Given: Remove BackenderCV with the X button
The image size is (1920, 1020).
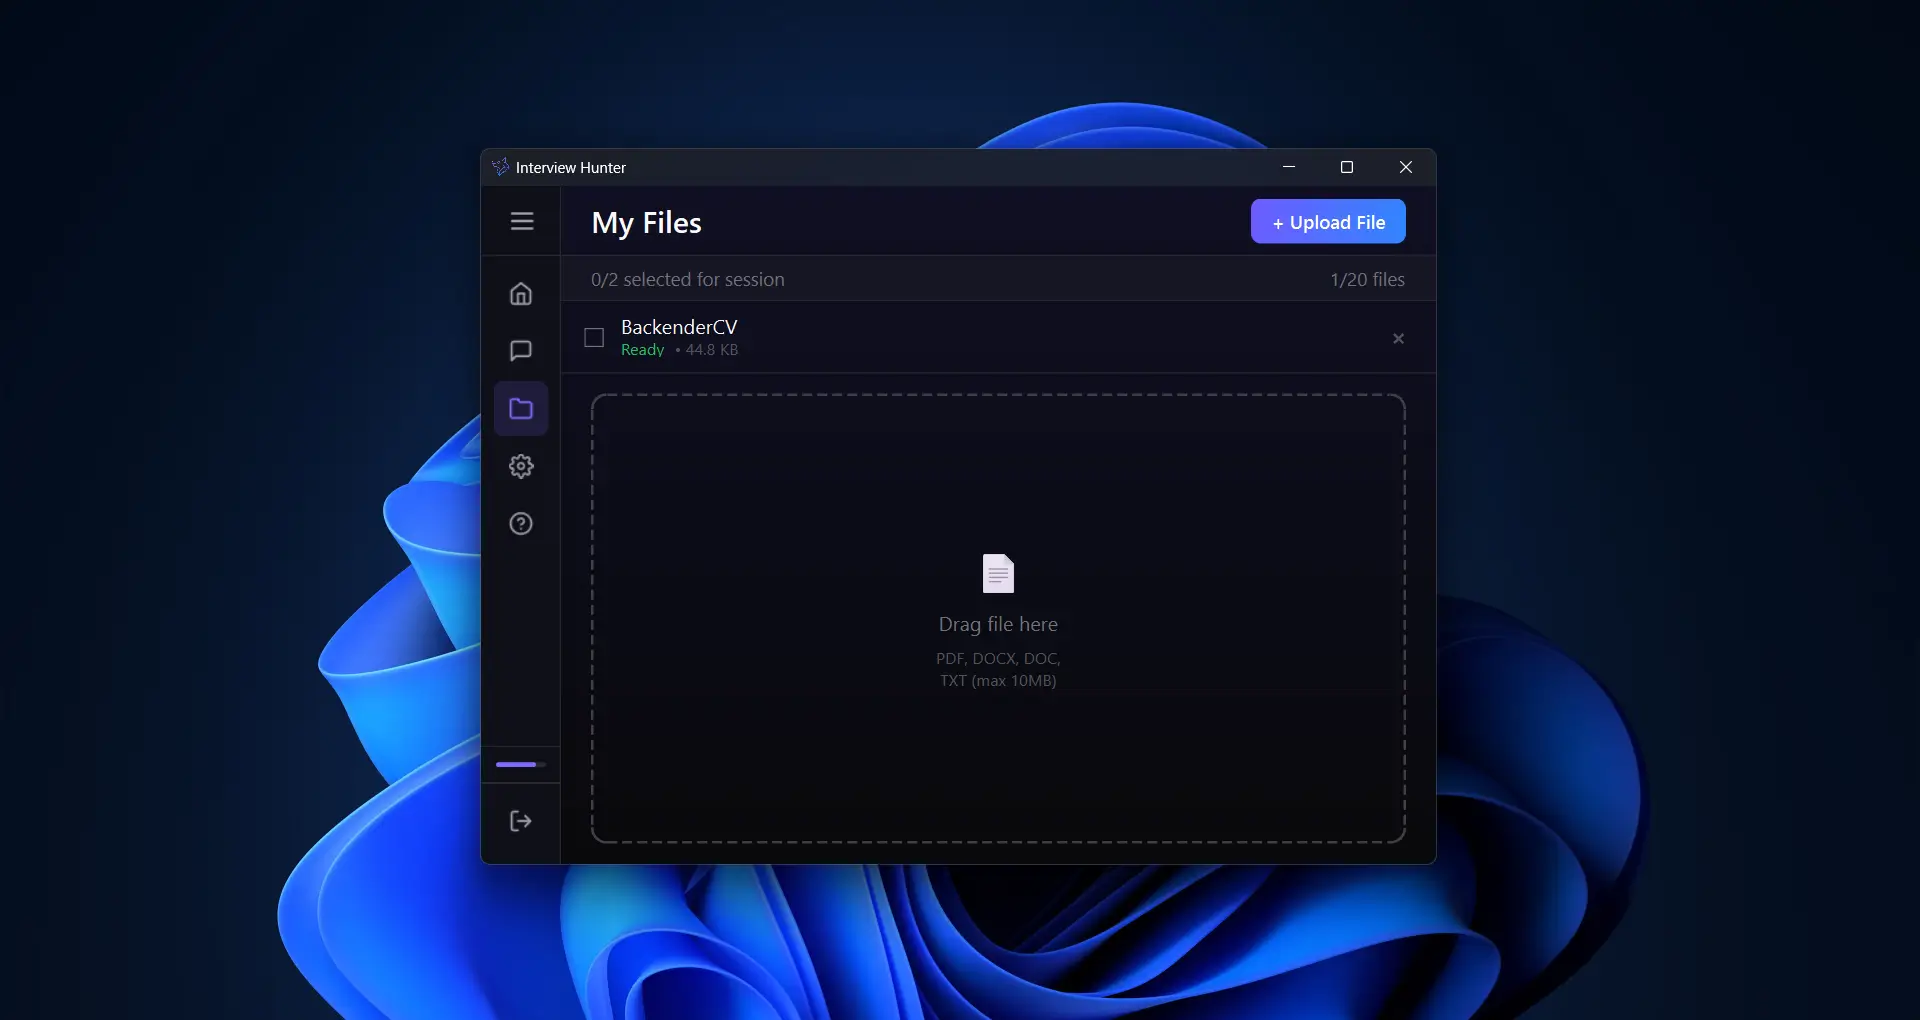Looking at the screenshot, I should [1398, 338].
